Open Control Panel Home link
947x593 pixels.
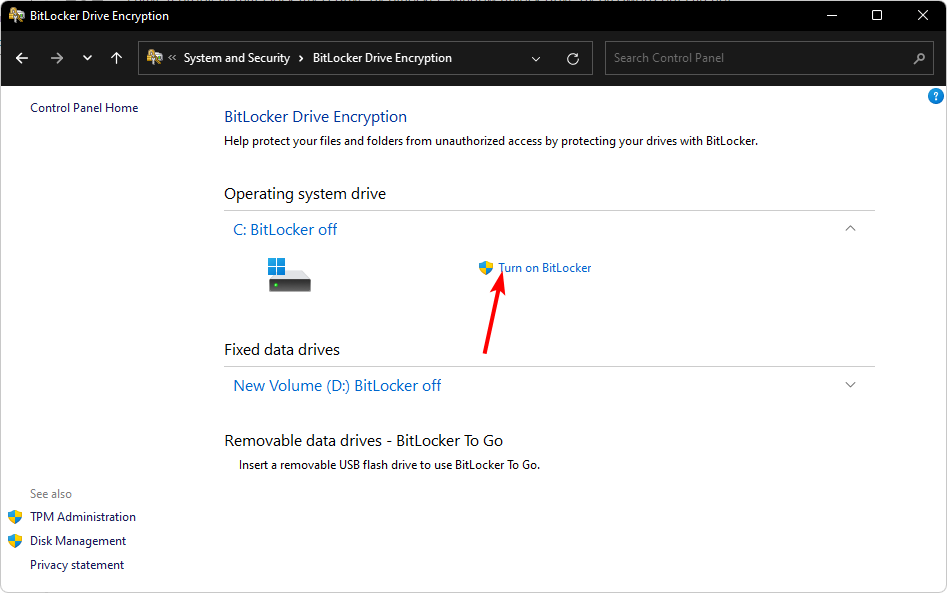tap(84, 107)
